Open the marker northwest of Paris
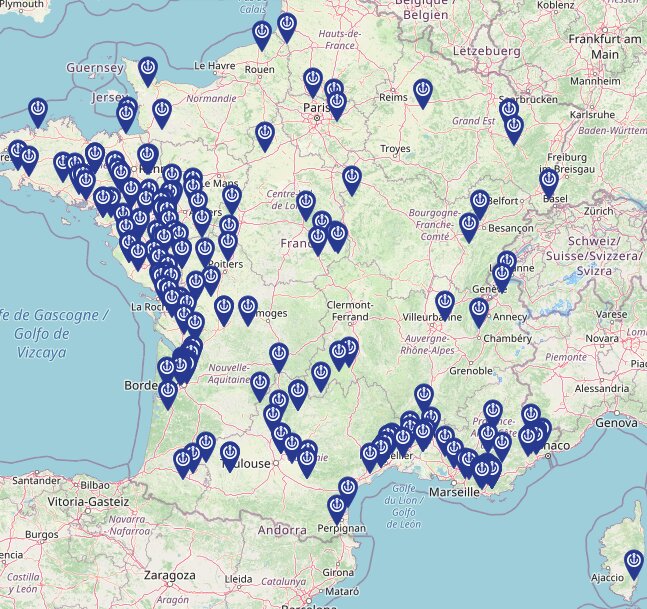 tap(313, 81)
